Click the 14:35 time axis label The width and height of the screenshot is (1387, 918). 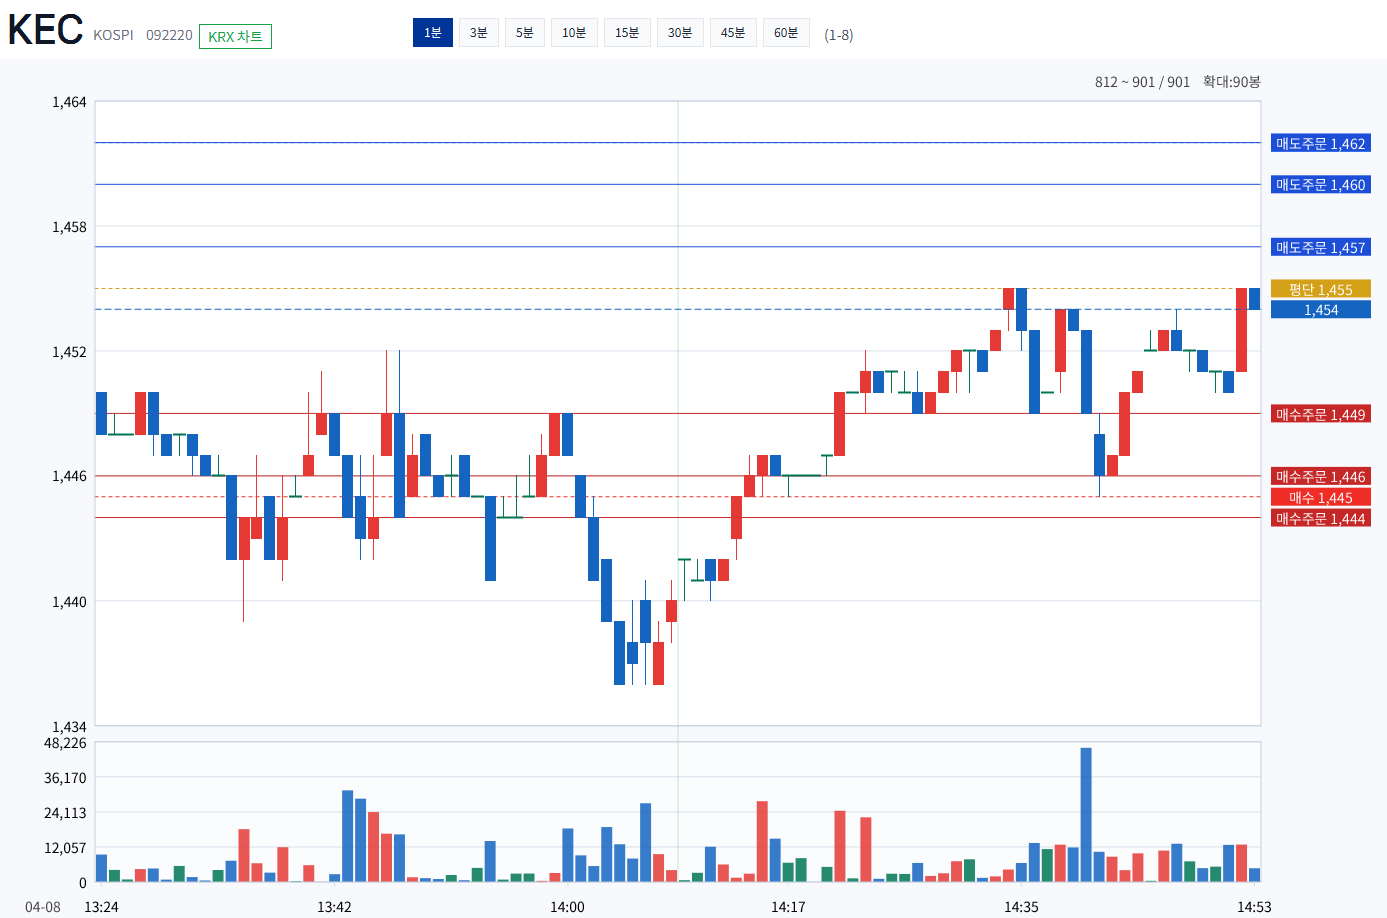tap(1021, 907)
